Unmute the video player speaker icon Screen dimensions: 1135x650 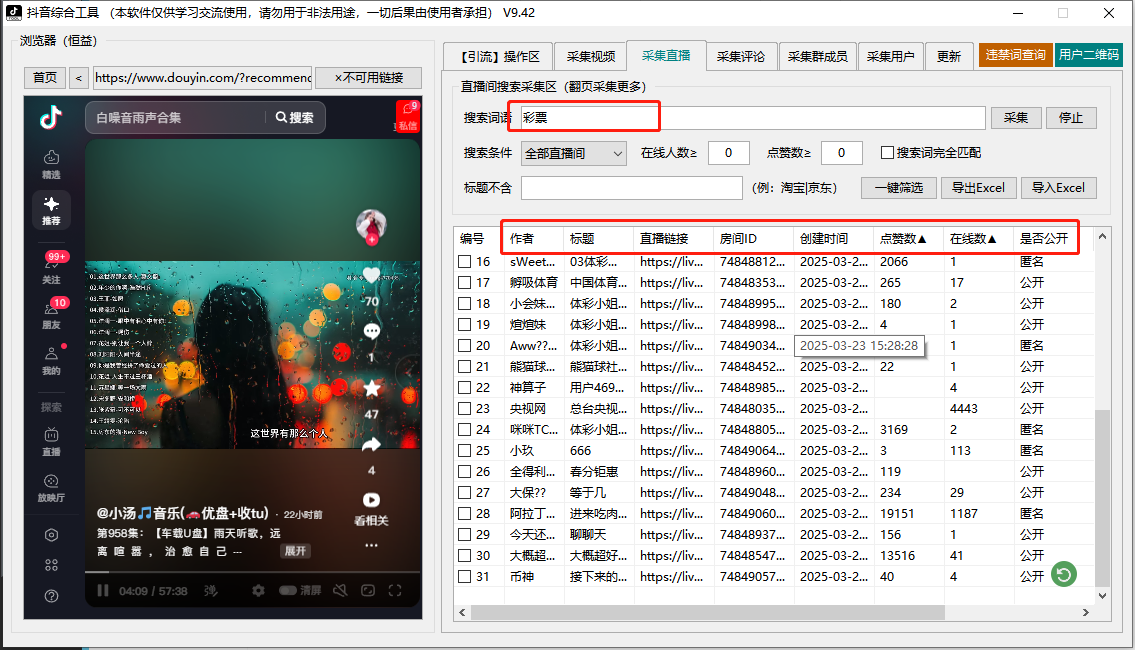tap(340, 591)
